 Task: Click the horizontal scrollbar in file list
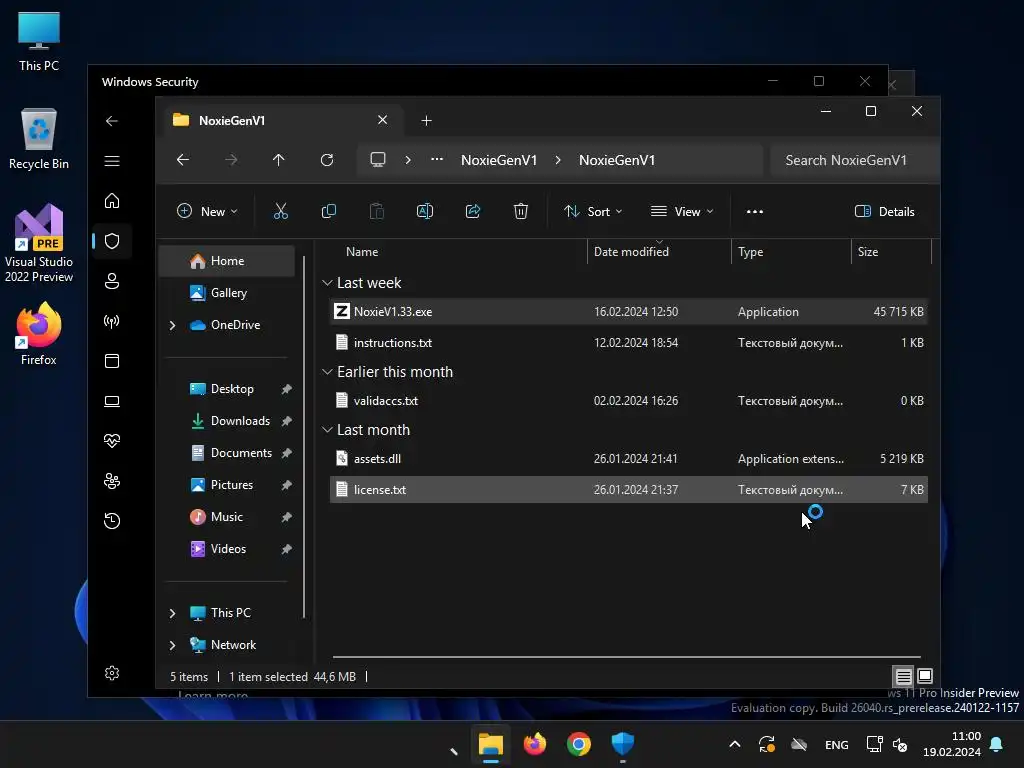click(x=626, y=656)
